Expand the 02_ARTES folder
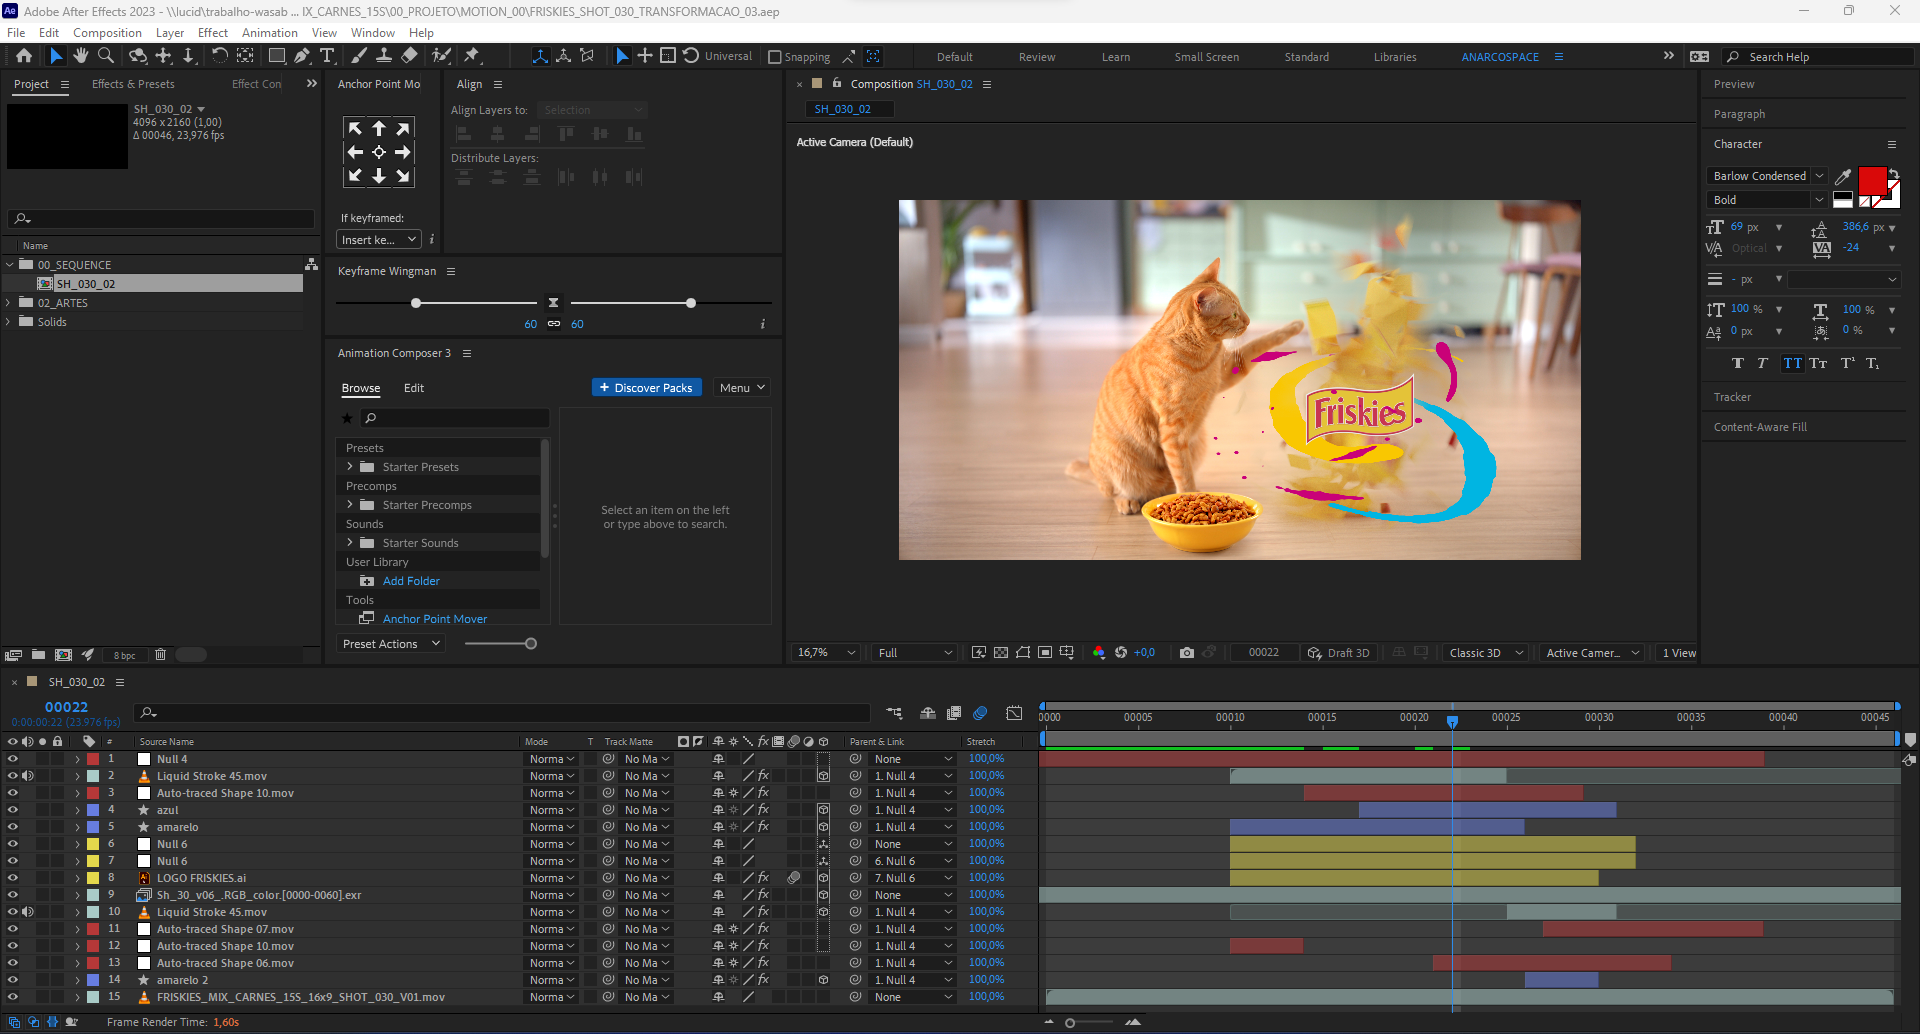Image resolution: width=1920 pixels, height=1034 pixels. 8,303
